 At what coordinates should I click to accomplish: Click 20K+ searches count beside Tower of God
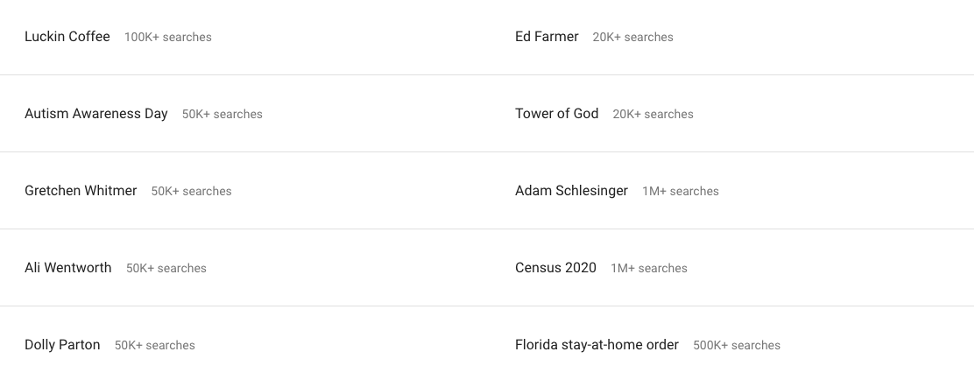coord(653,114)
